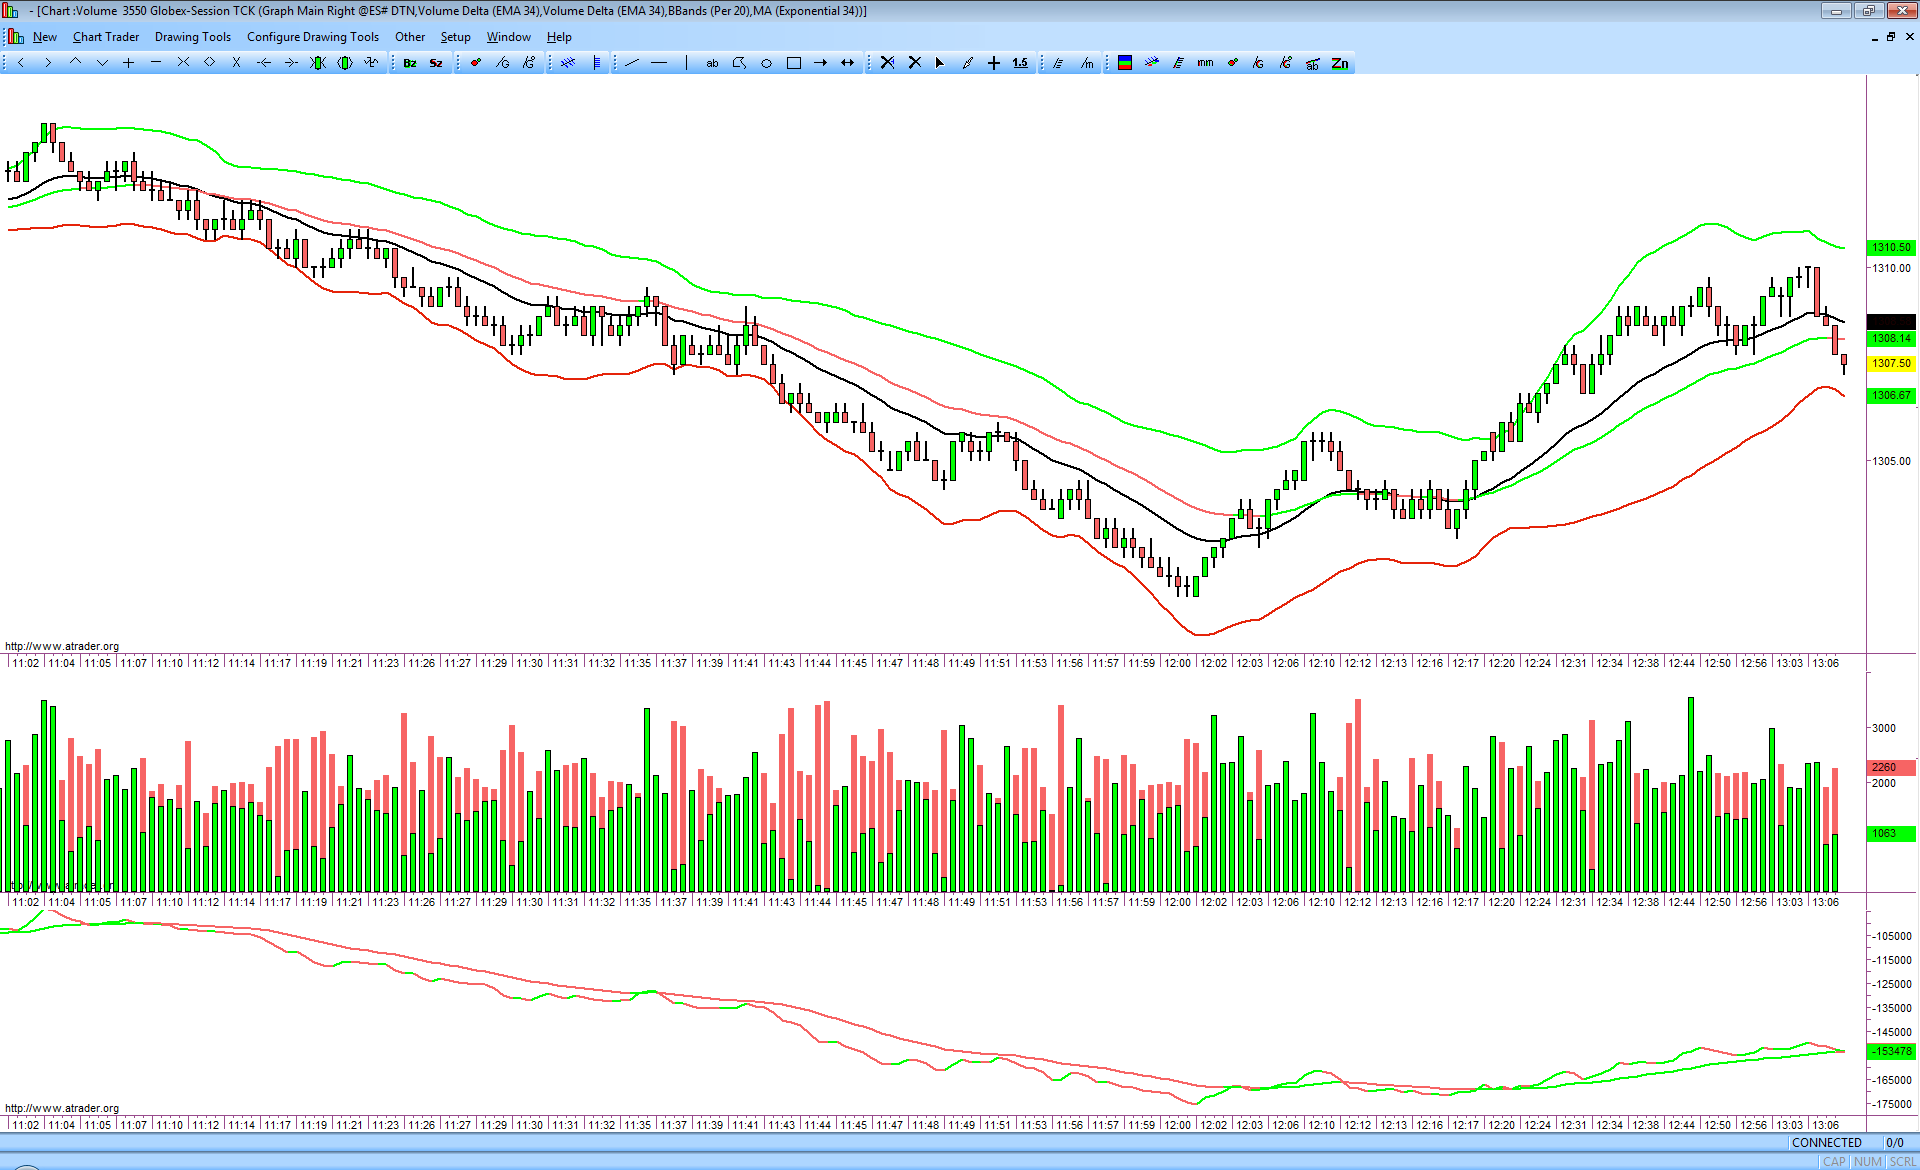Click the chart icon in the menu bar
This screenshot has width=1920, height=1170.
[x=15, y=37]
